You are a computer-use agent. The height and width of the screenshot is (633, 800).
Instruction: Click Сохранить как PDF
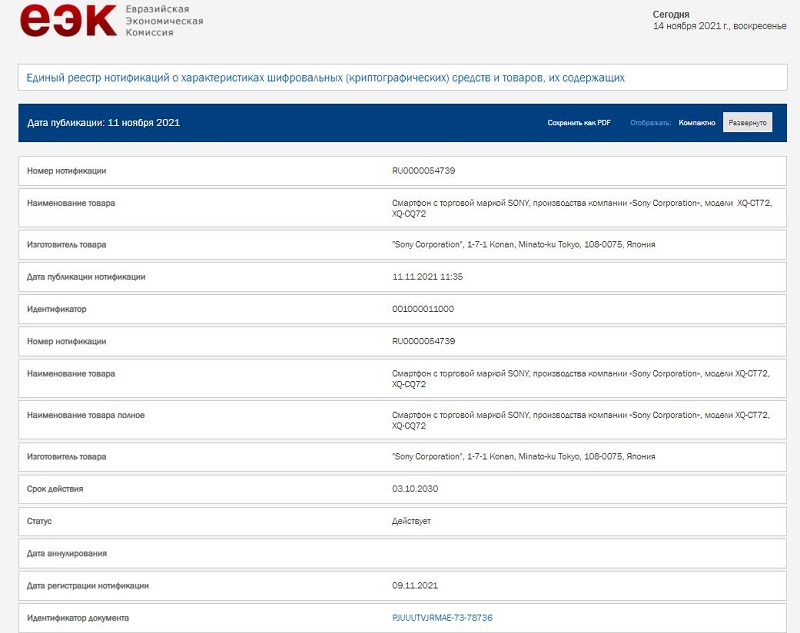pos(579,123)
